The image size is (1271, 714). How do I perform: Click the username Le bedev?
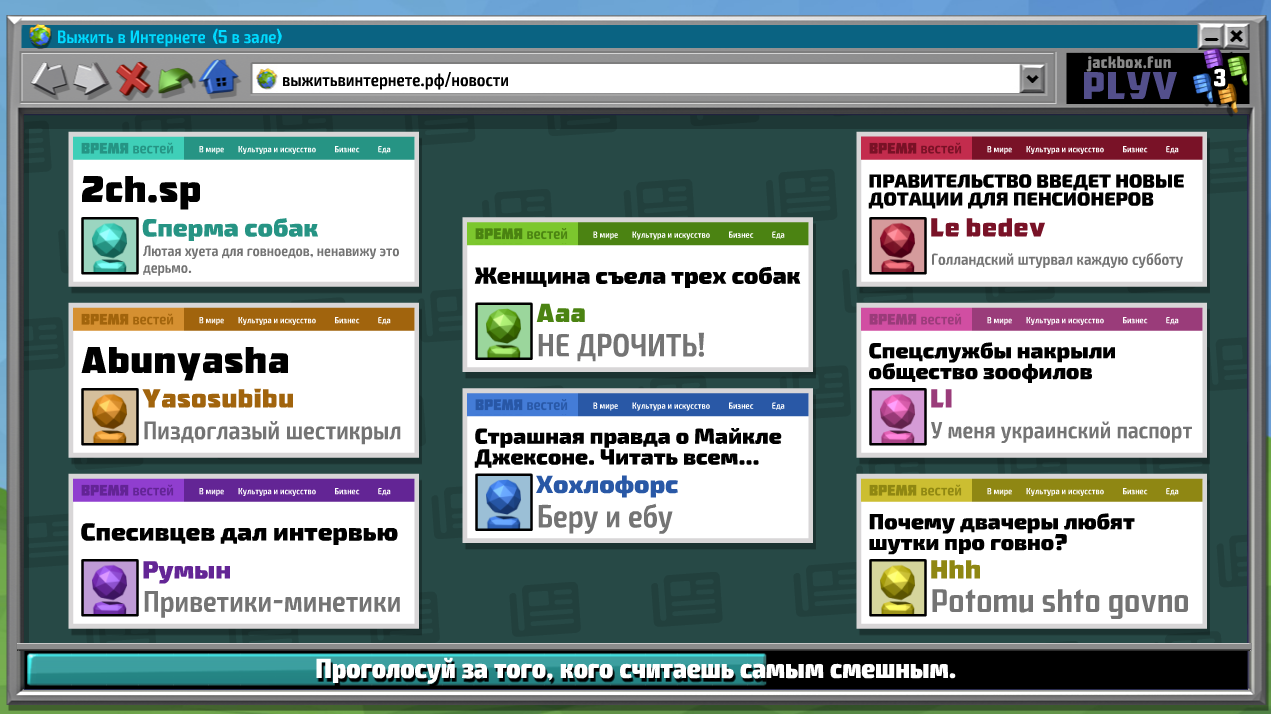click(x=988, y=228)
